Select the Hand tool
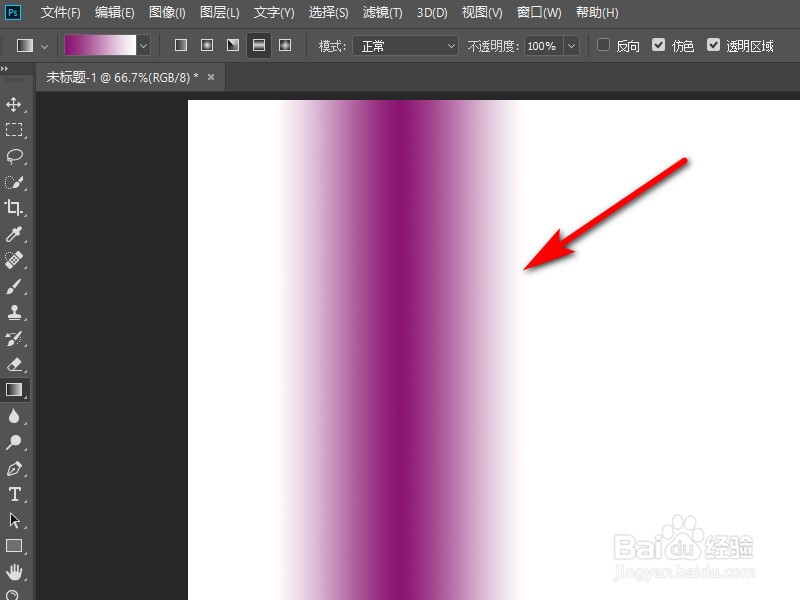Image resolution: width=800 pixels, height=600 pixels. (14, 572)
